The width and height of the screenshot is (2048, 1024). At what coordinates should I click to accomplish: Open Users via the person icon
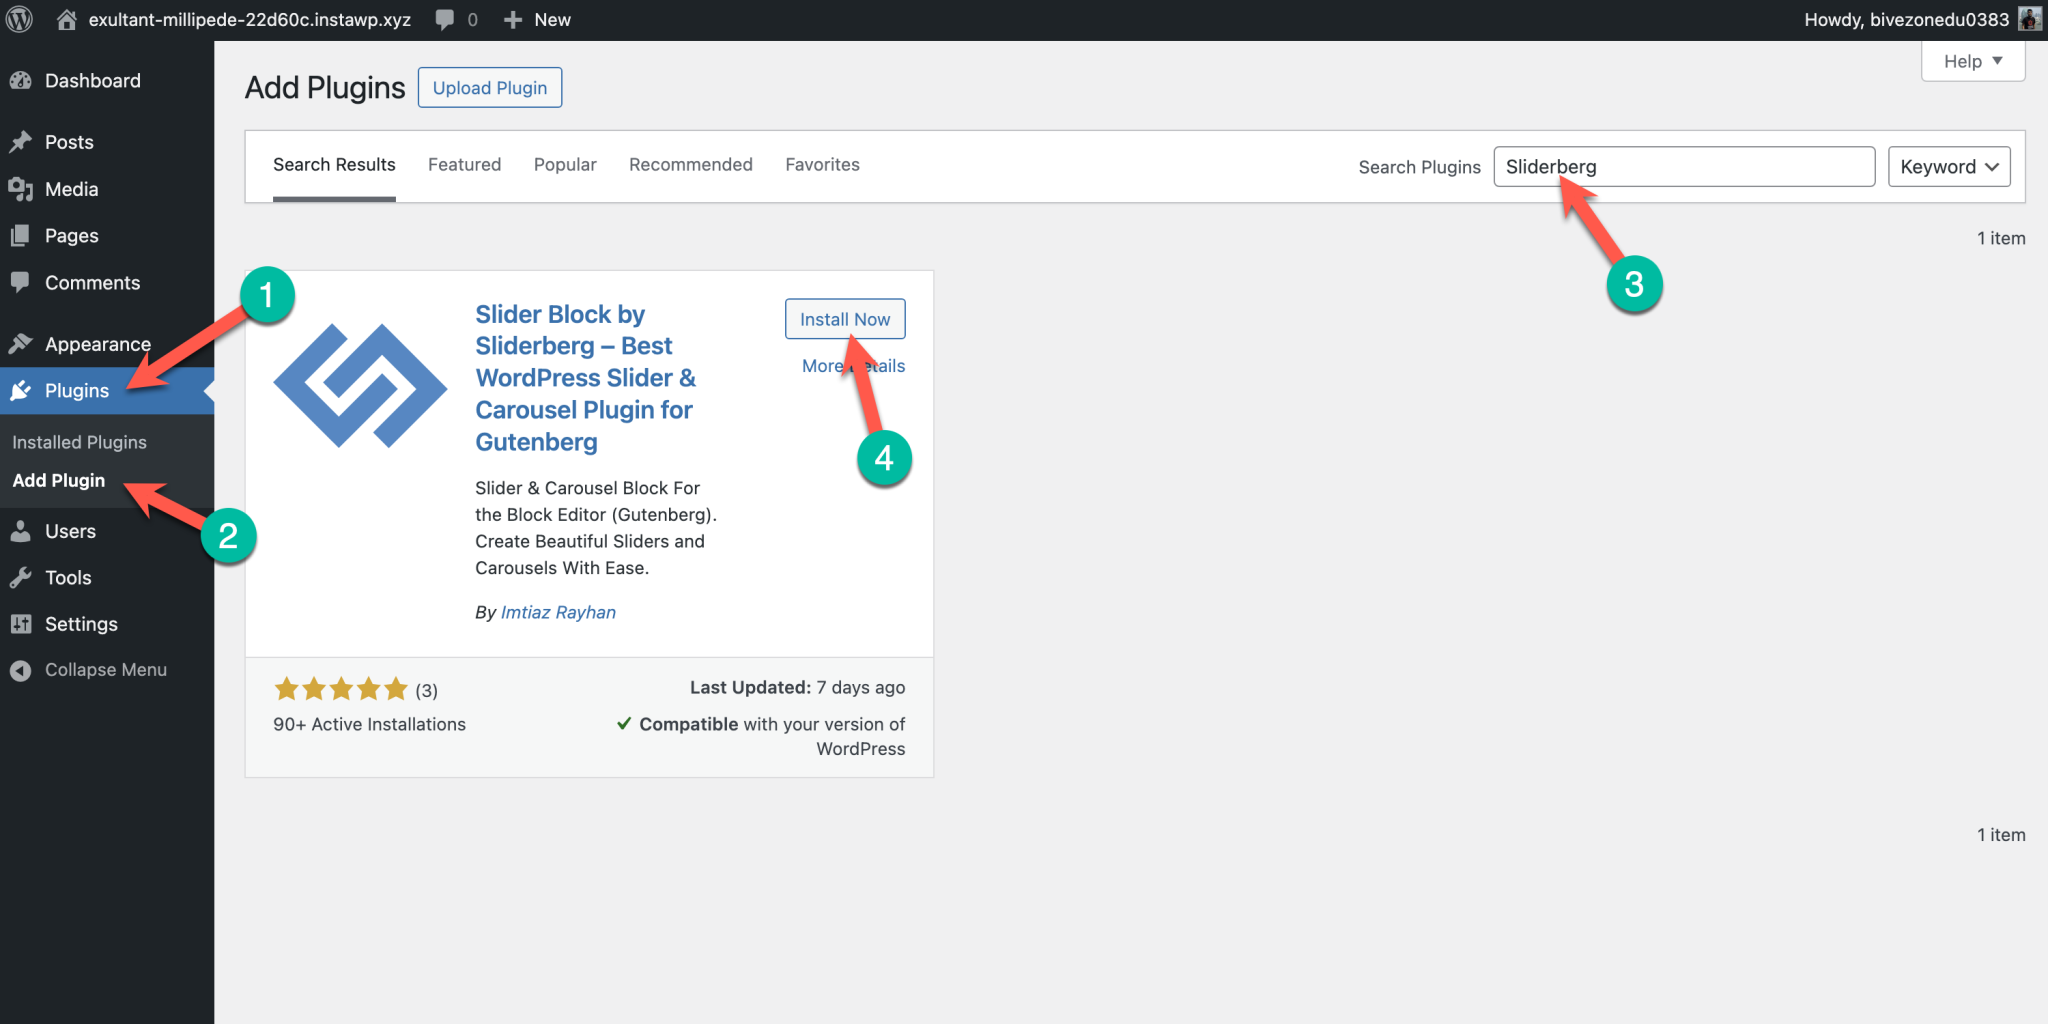click(x=22, y=530)
